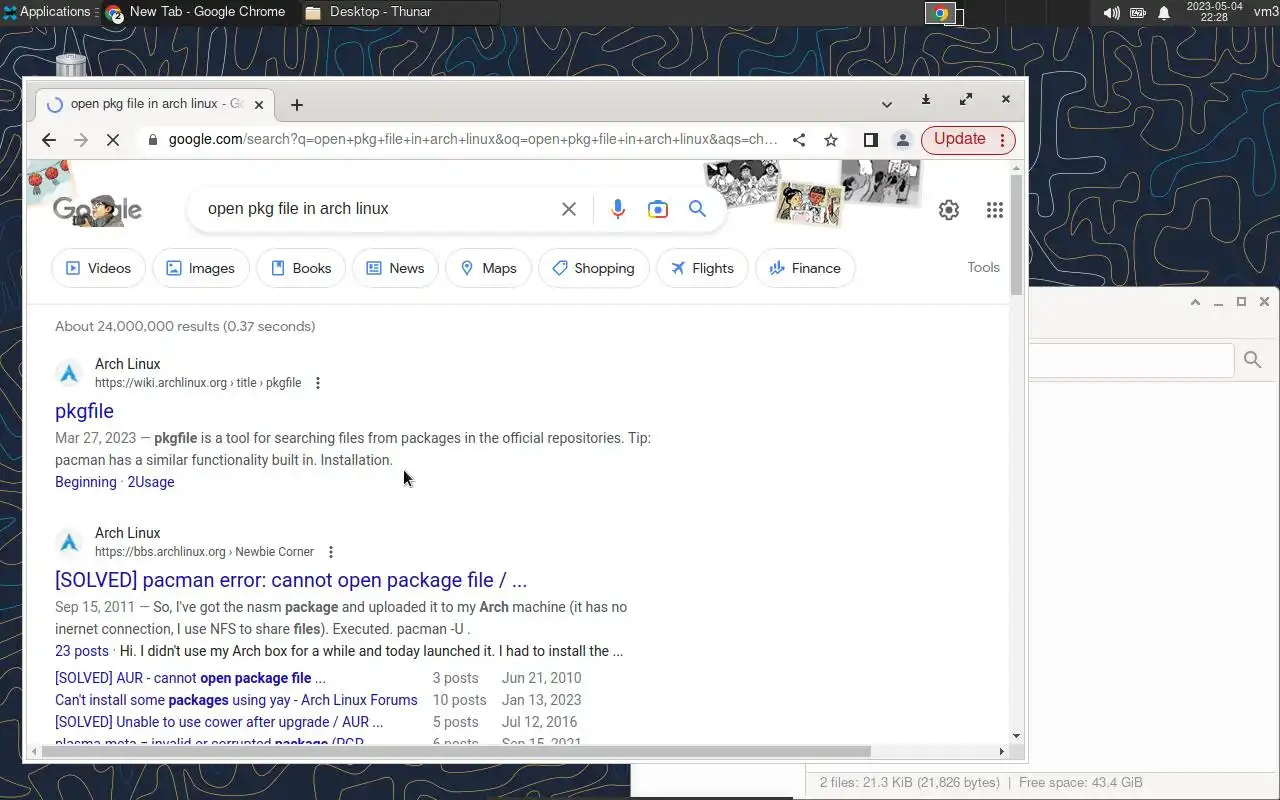Click the Thunar window search field
The height and width of the screenshot is (800, 1280).
[1131, 360]
